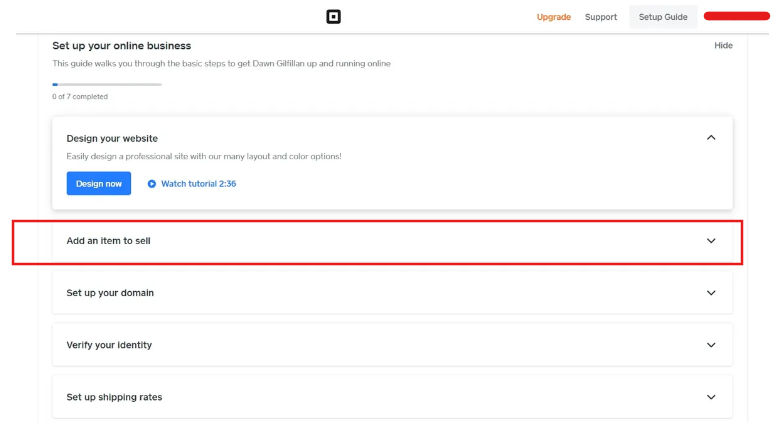773x423 pixels.
Task: Click the red redacted account button
Action: (x=737, y=16)
